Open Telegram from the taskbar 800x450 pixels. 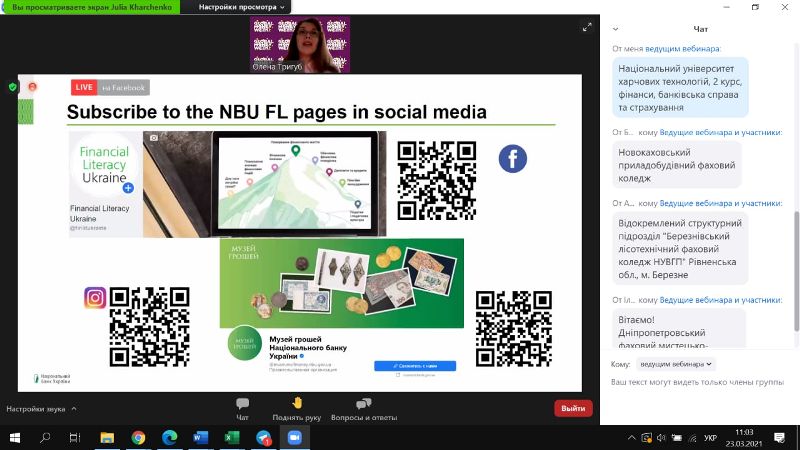coord(263,438)
